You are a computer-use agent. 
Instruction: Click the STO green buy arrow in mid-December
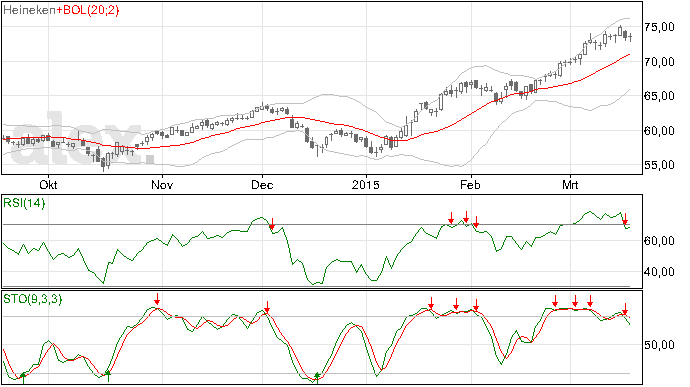pos(317,377)
